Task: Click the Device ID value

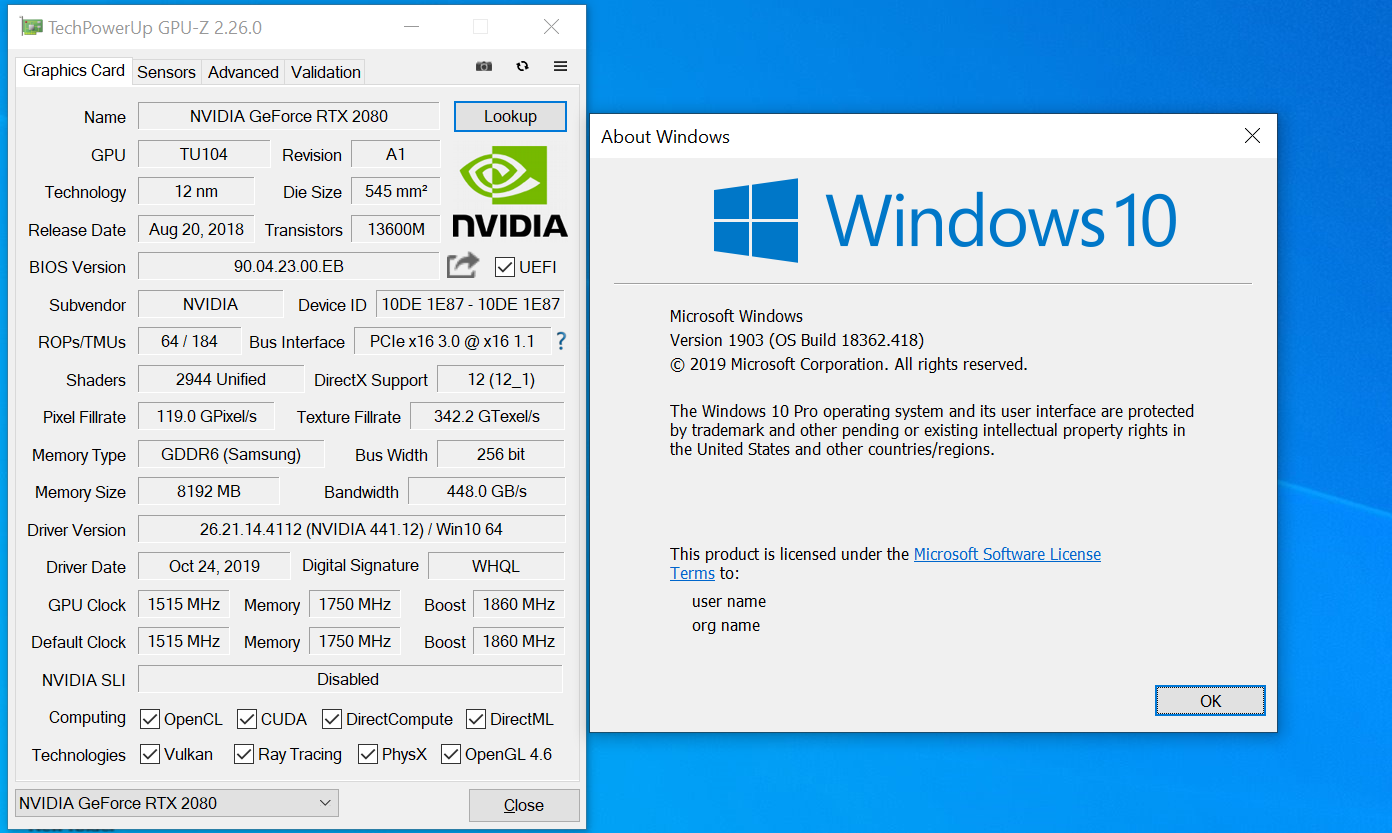Action: (x=470, y=304)
